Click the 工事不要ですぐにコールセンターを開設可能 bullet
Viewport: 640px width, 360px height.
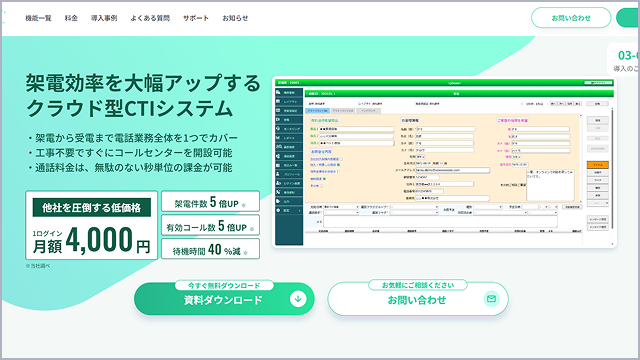coord(130,153)
